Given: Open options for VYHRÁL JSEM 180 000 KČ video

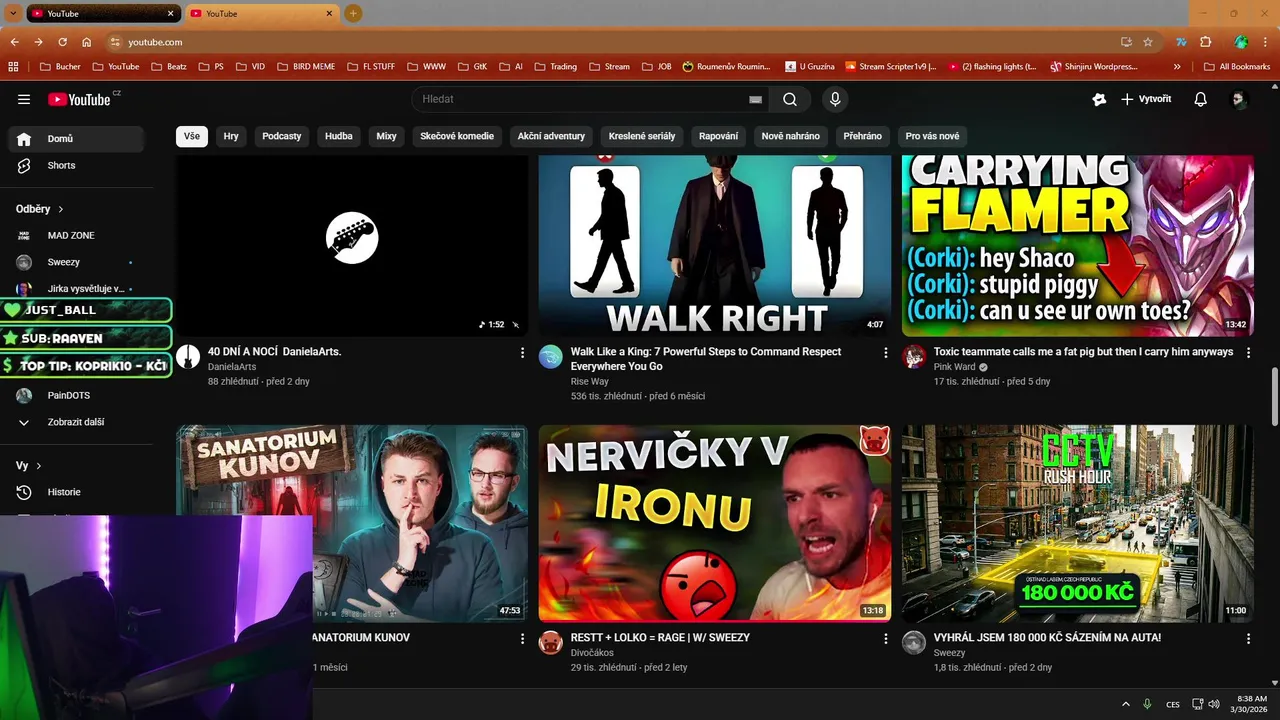Looking at the screenshot, I should (1248, 639).
